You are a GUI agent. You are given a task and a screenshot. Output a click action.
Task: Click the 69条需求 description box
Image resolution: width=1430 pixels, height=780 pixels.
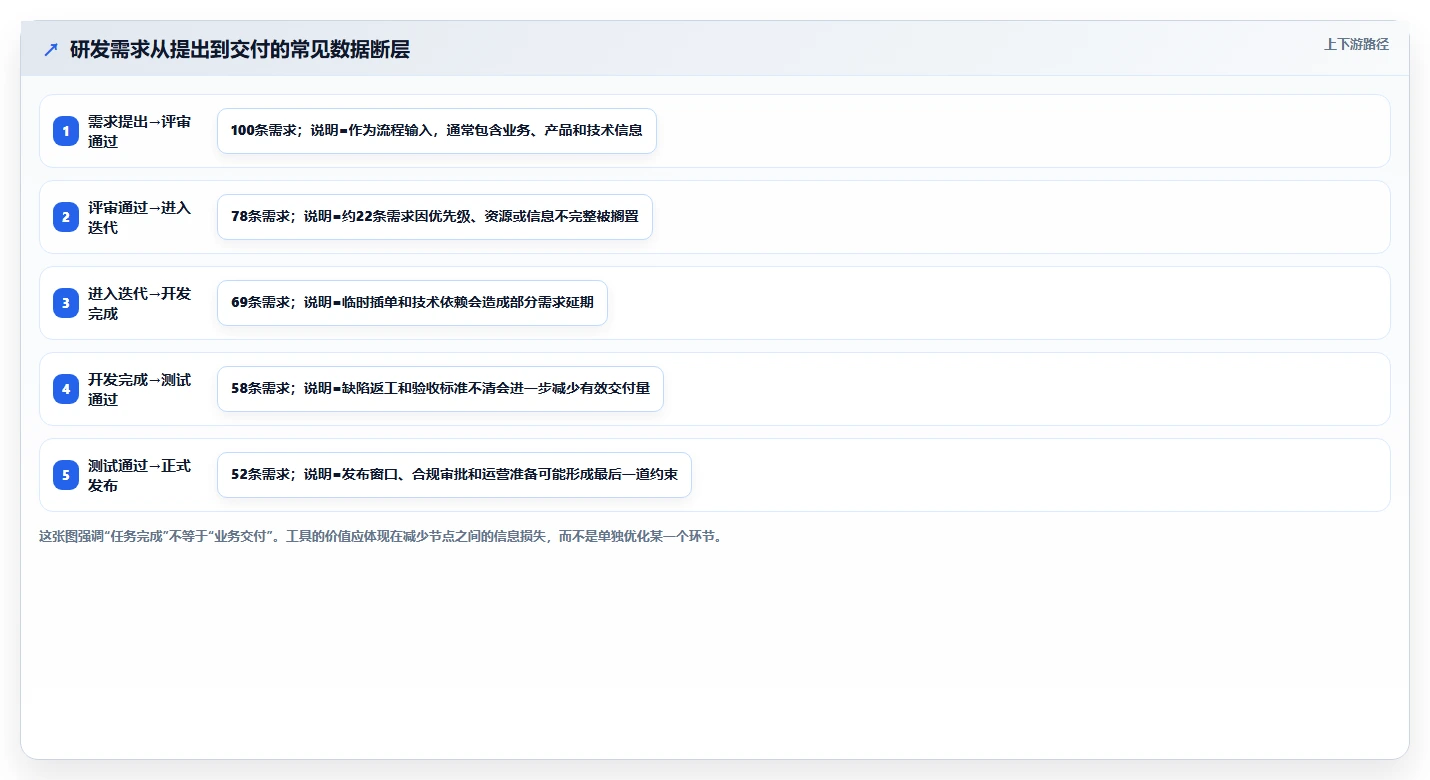point(412,303)
